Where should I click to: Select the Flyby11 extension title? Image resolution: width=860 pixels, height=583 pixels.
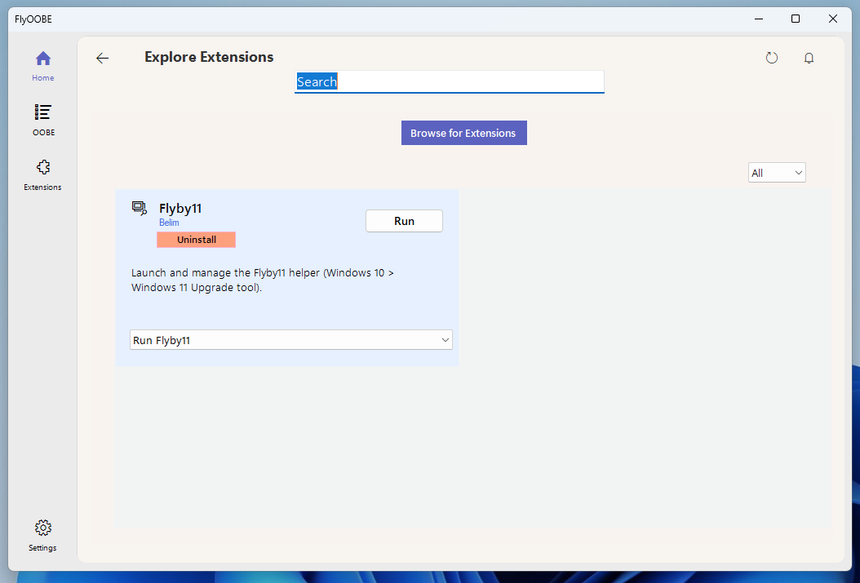180,208
